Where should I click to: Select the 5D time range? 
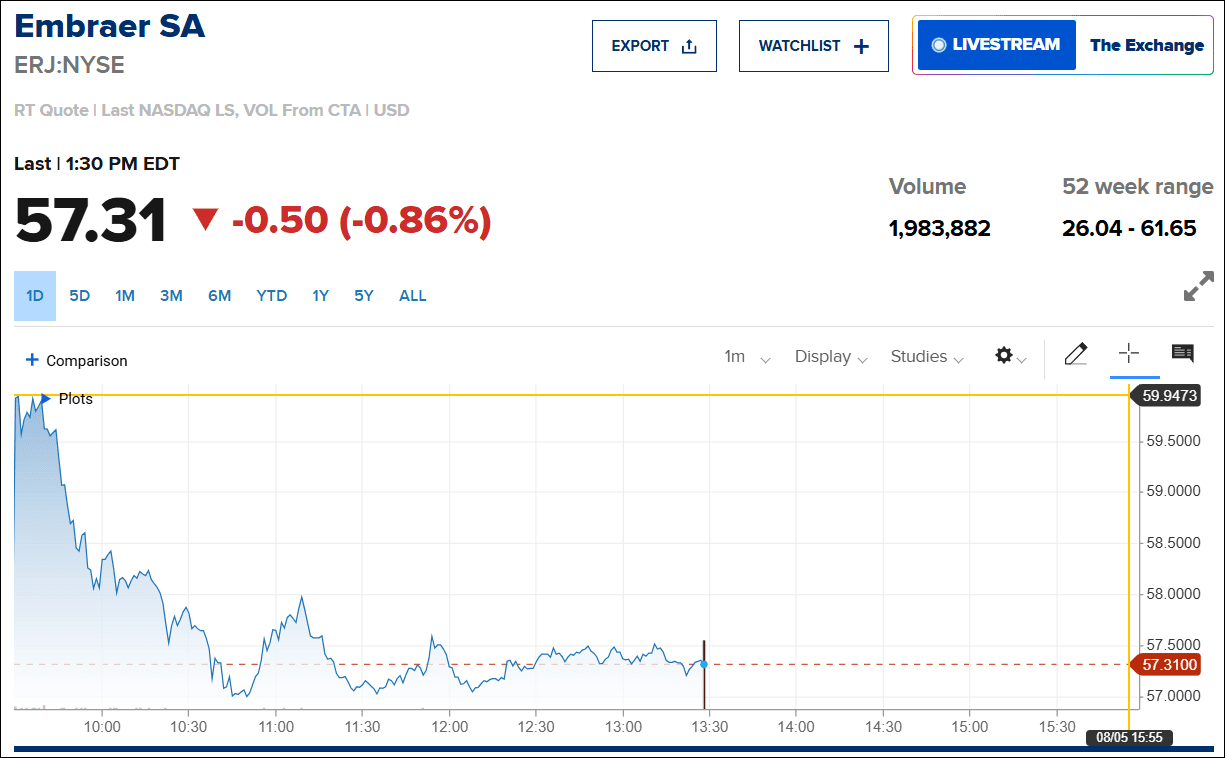click(x=80, y=296)
